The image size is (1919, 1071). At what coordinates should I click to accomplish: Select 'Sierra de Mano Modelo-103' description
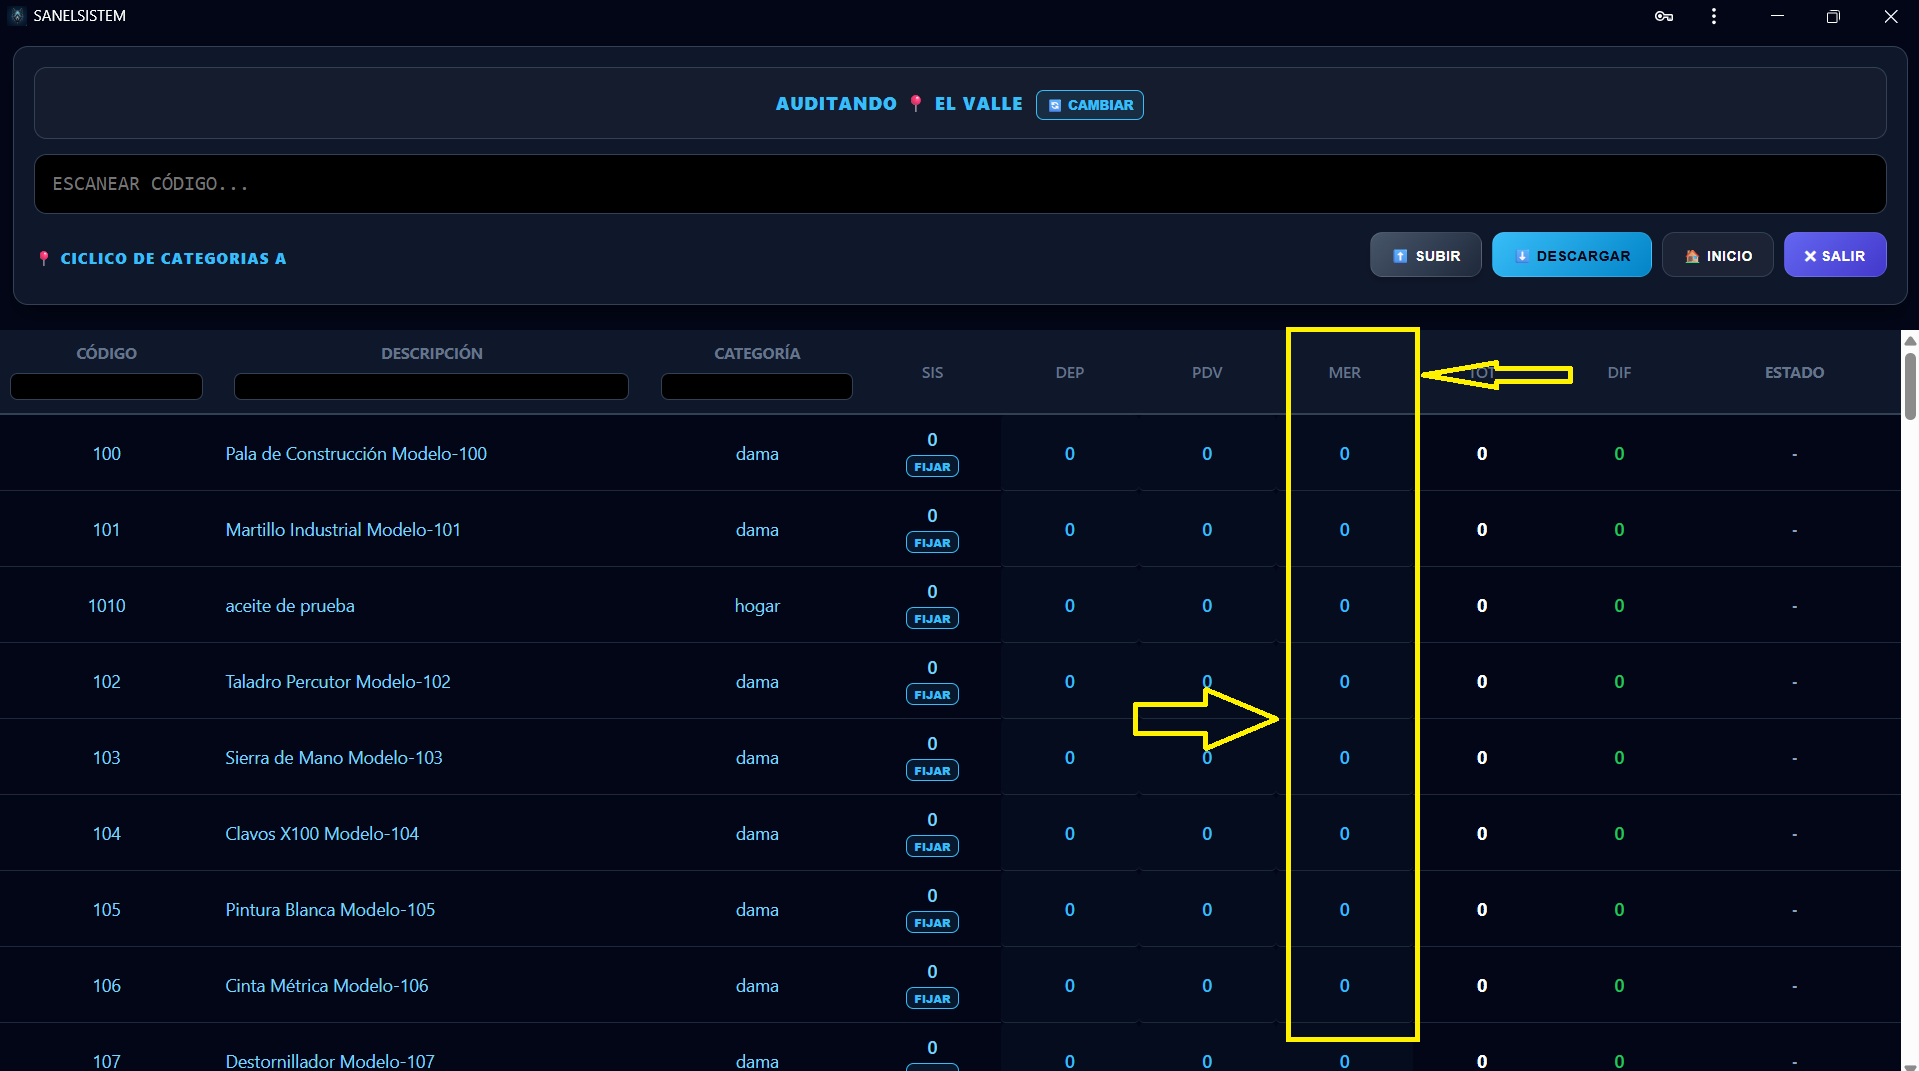pos(334,758)
